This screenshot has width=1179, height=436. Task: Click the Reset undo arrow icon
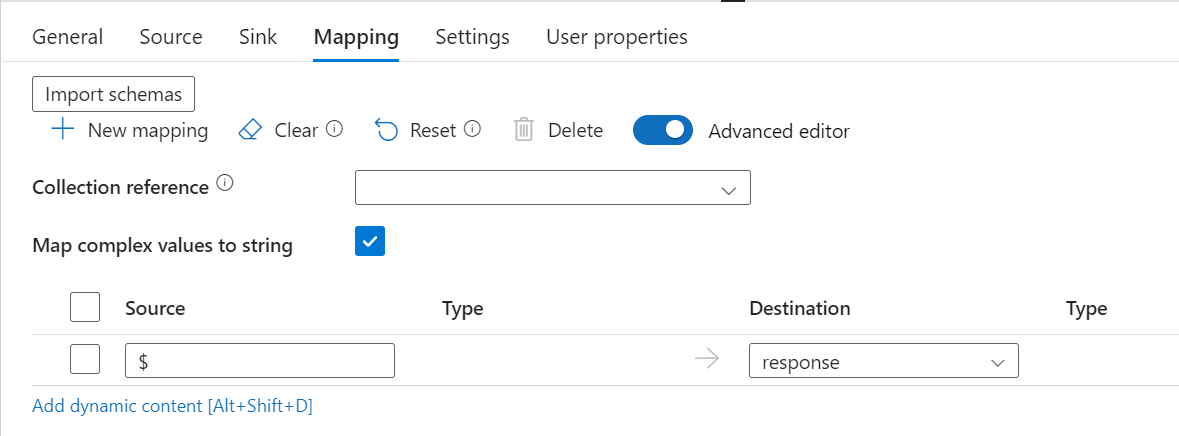tap(386, 130)
